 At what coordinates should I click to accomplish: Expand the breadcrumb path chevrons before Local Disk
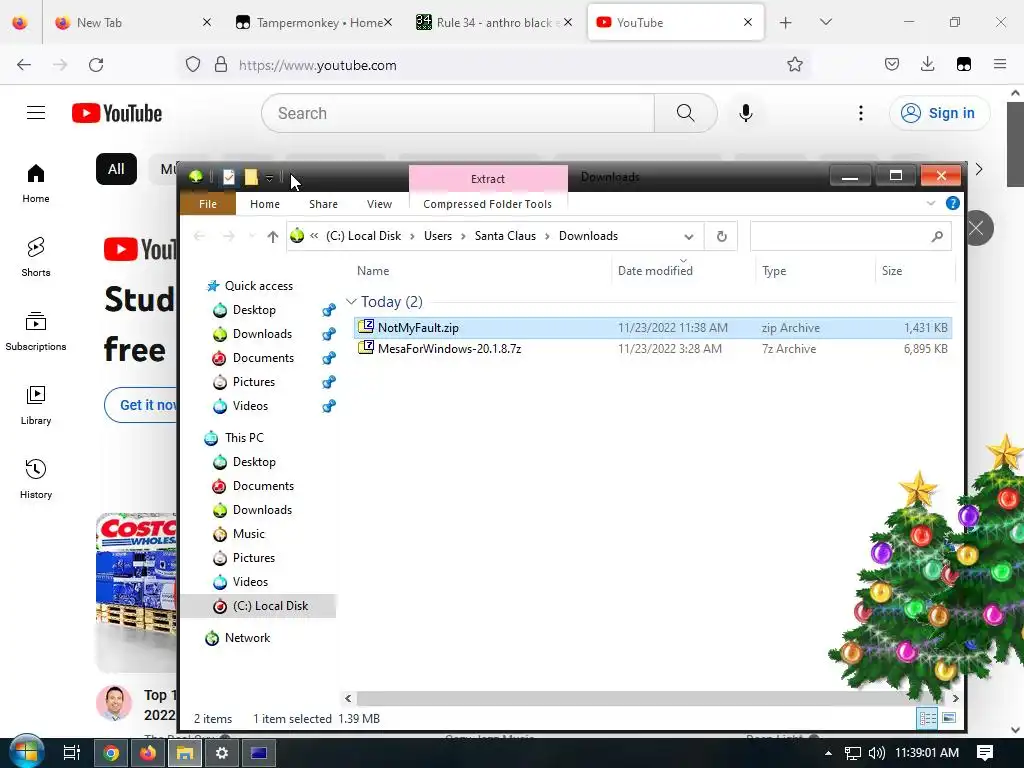pyautogui.click(x=314, y=236)
